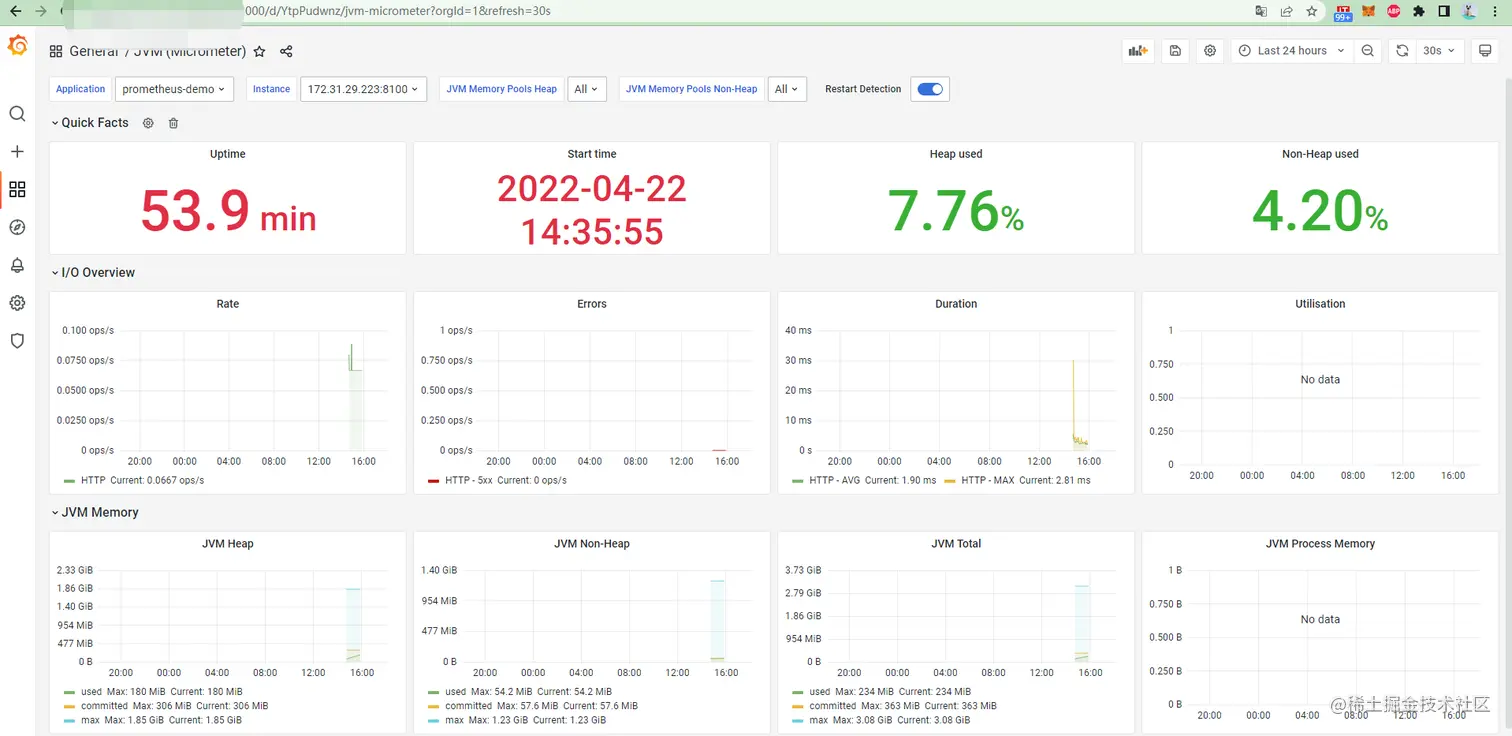Open the prometheus-demo Application dropdown
The image size is (1512, 736).
click(173, 89)
